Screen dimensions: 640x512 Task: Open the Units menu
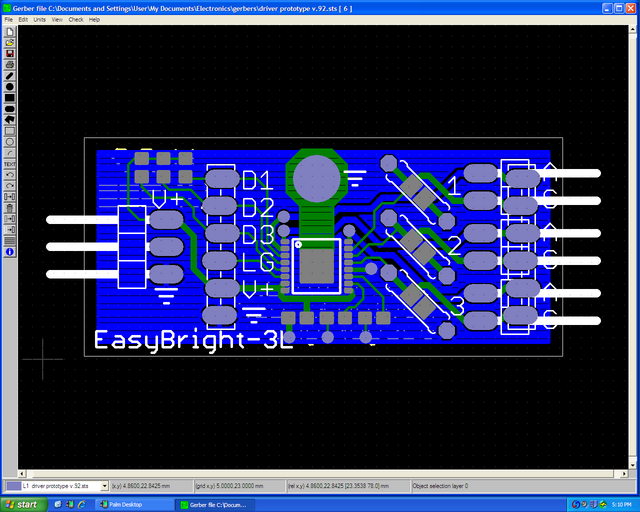click(x=40, y=20)
